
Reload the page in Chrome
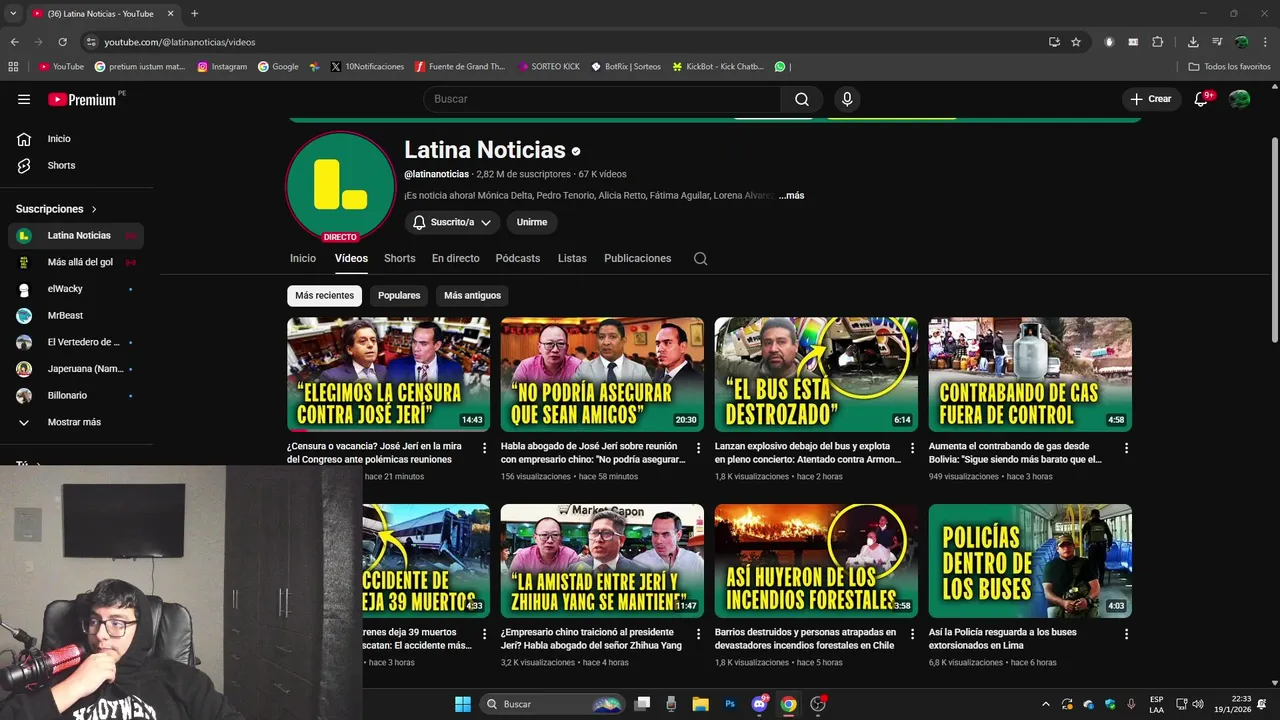click(62, 42)
